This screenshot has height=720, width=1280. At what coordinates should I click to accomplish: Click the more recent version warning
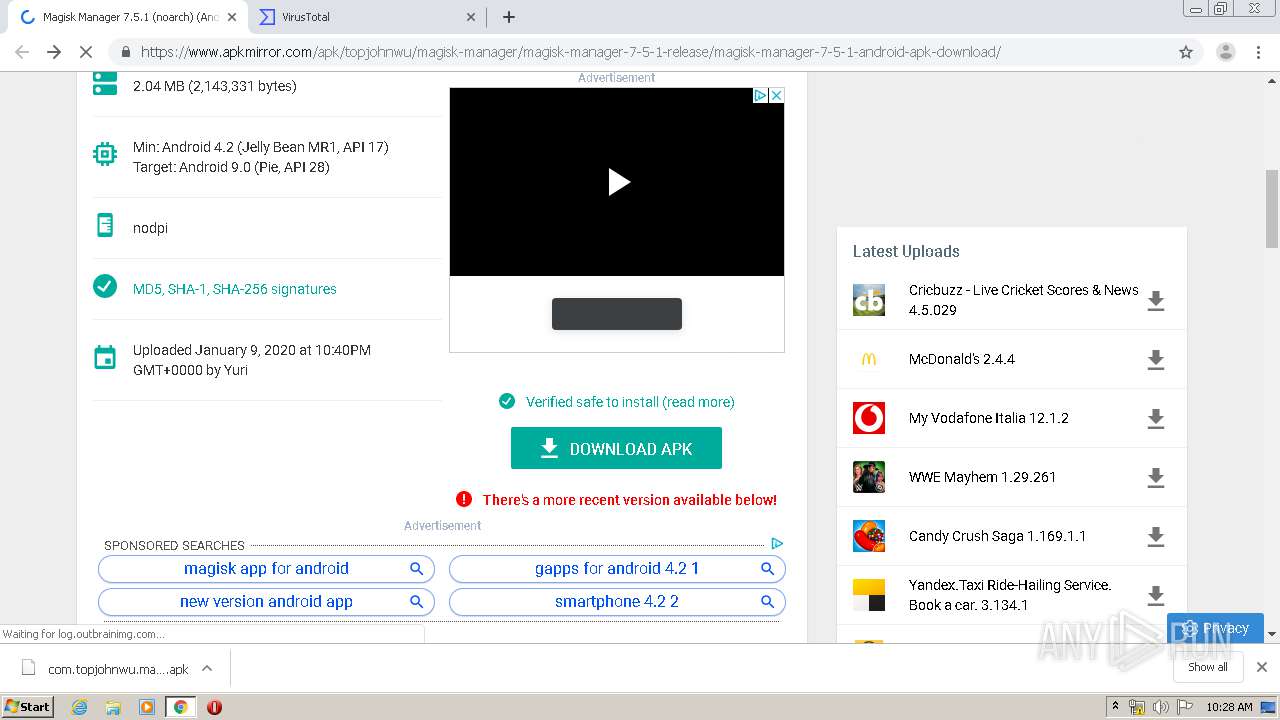[629, 500]
